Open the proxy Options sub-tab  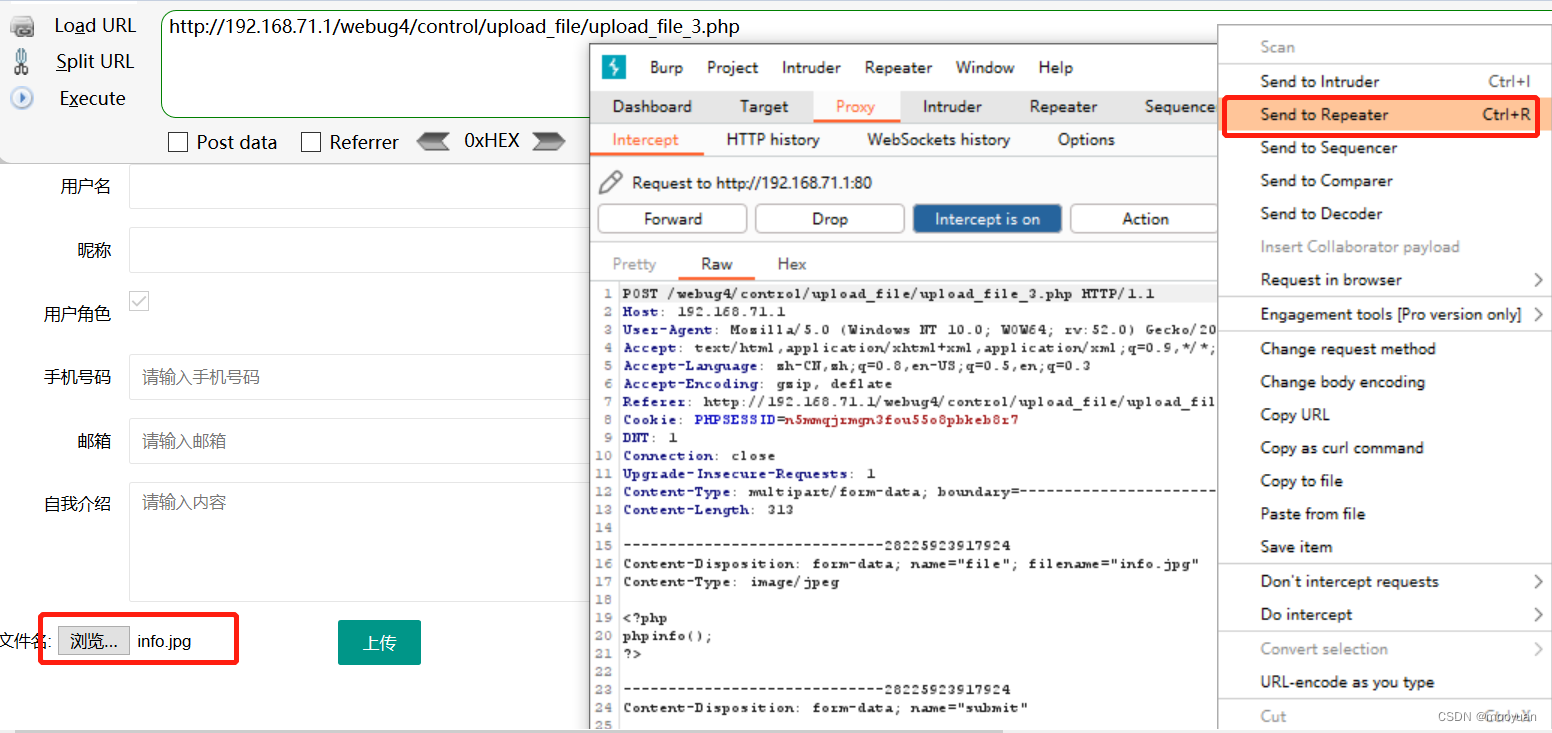(x=1086, y=139)
